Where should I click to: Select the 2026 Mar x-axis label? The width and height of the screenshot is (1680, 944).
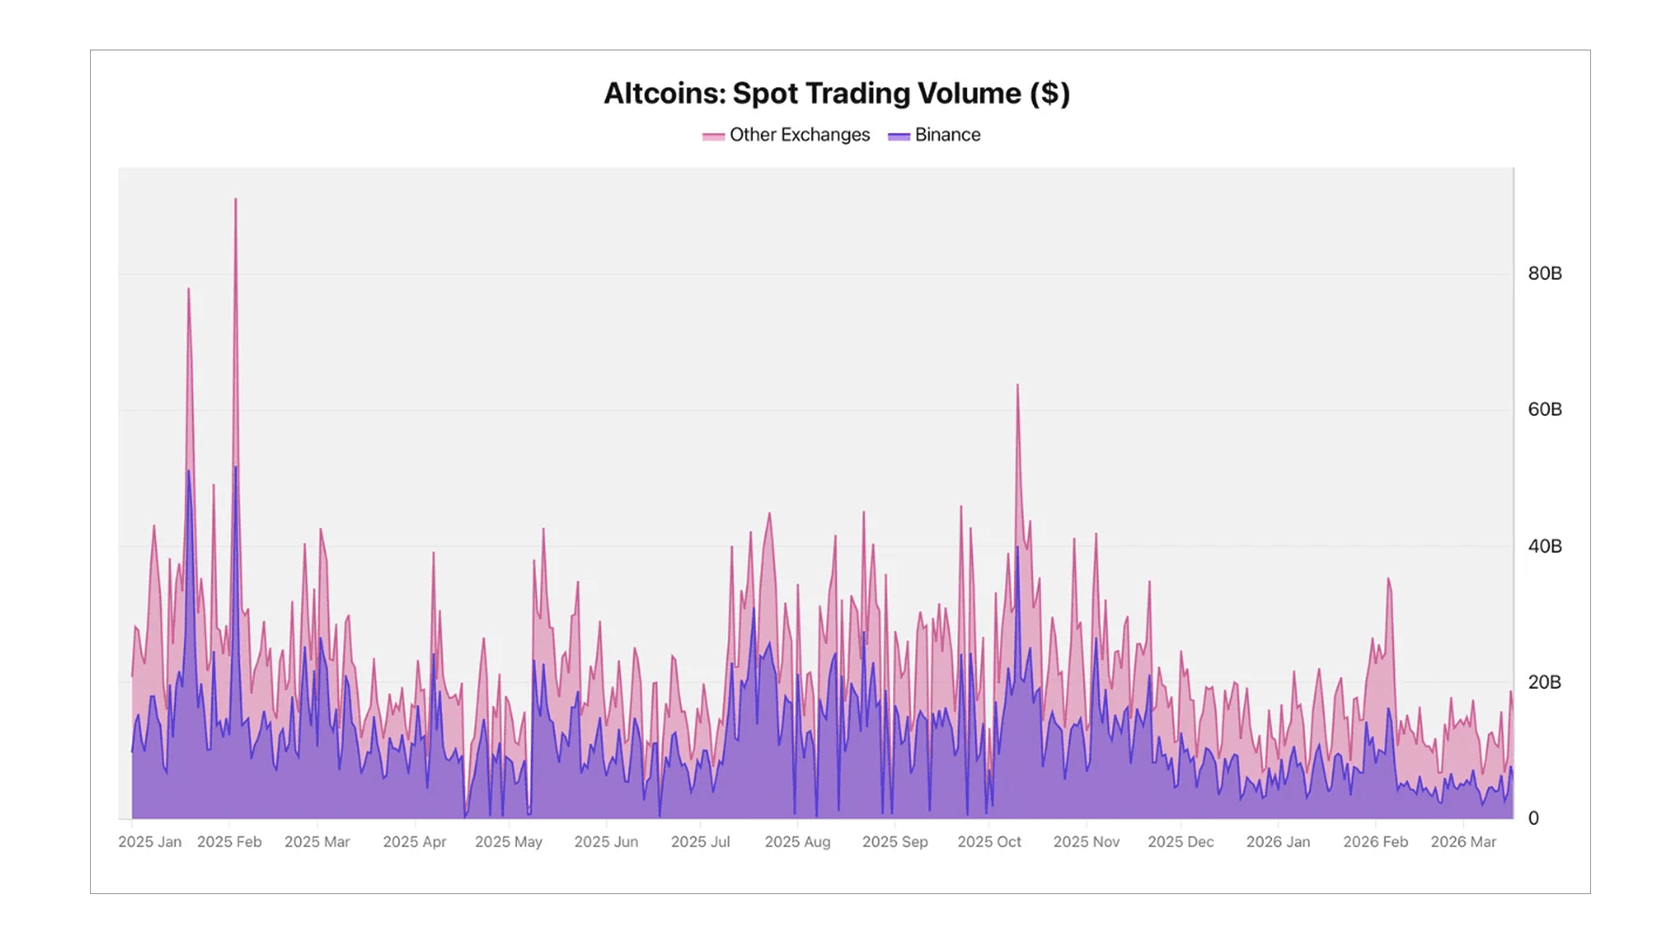pos(1463,842)
